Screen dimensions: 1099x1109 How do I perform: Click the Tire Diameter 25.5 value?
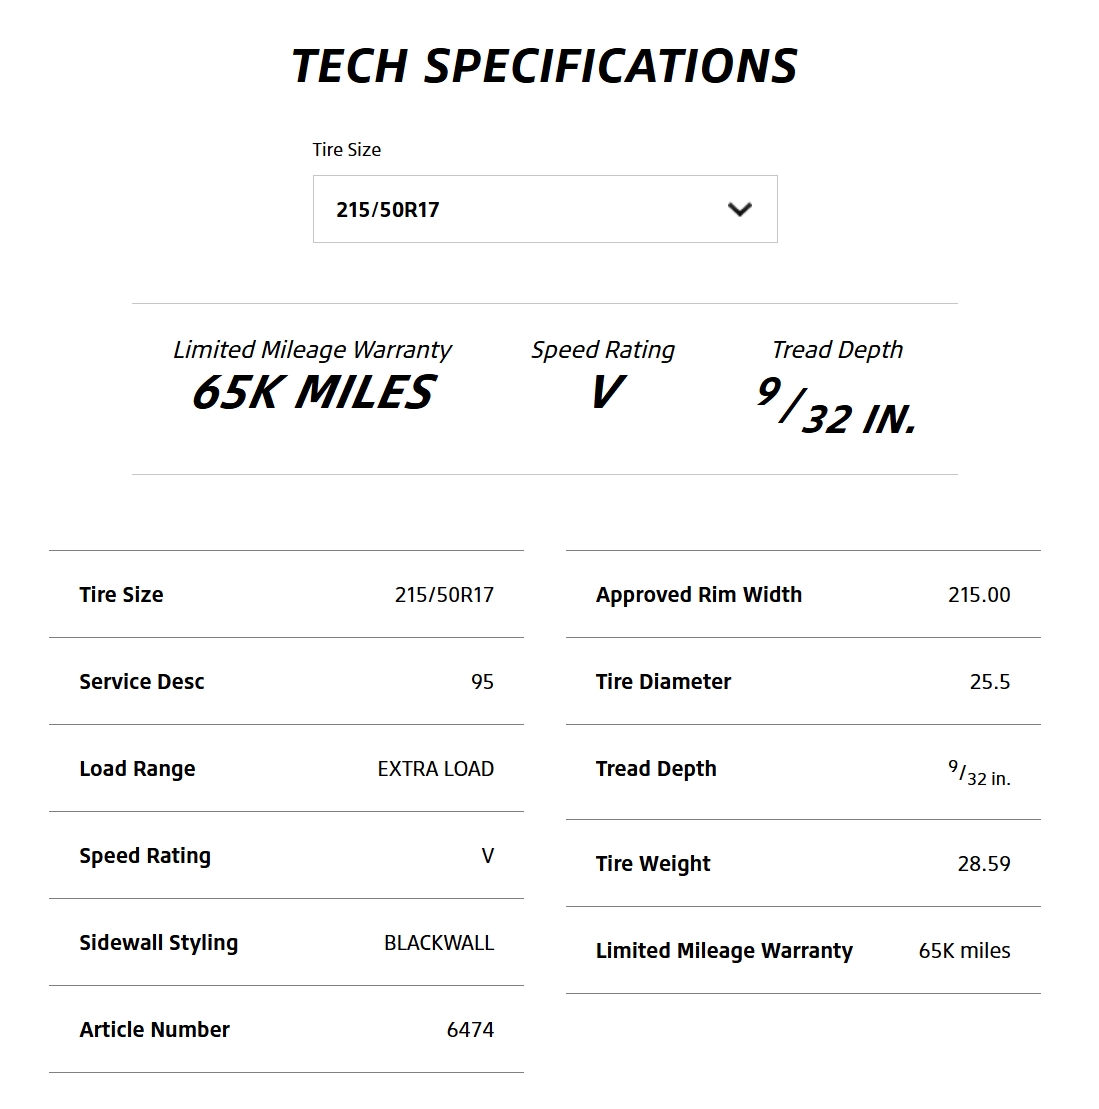(990, 682)
